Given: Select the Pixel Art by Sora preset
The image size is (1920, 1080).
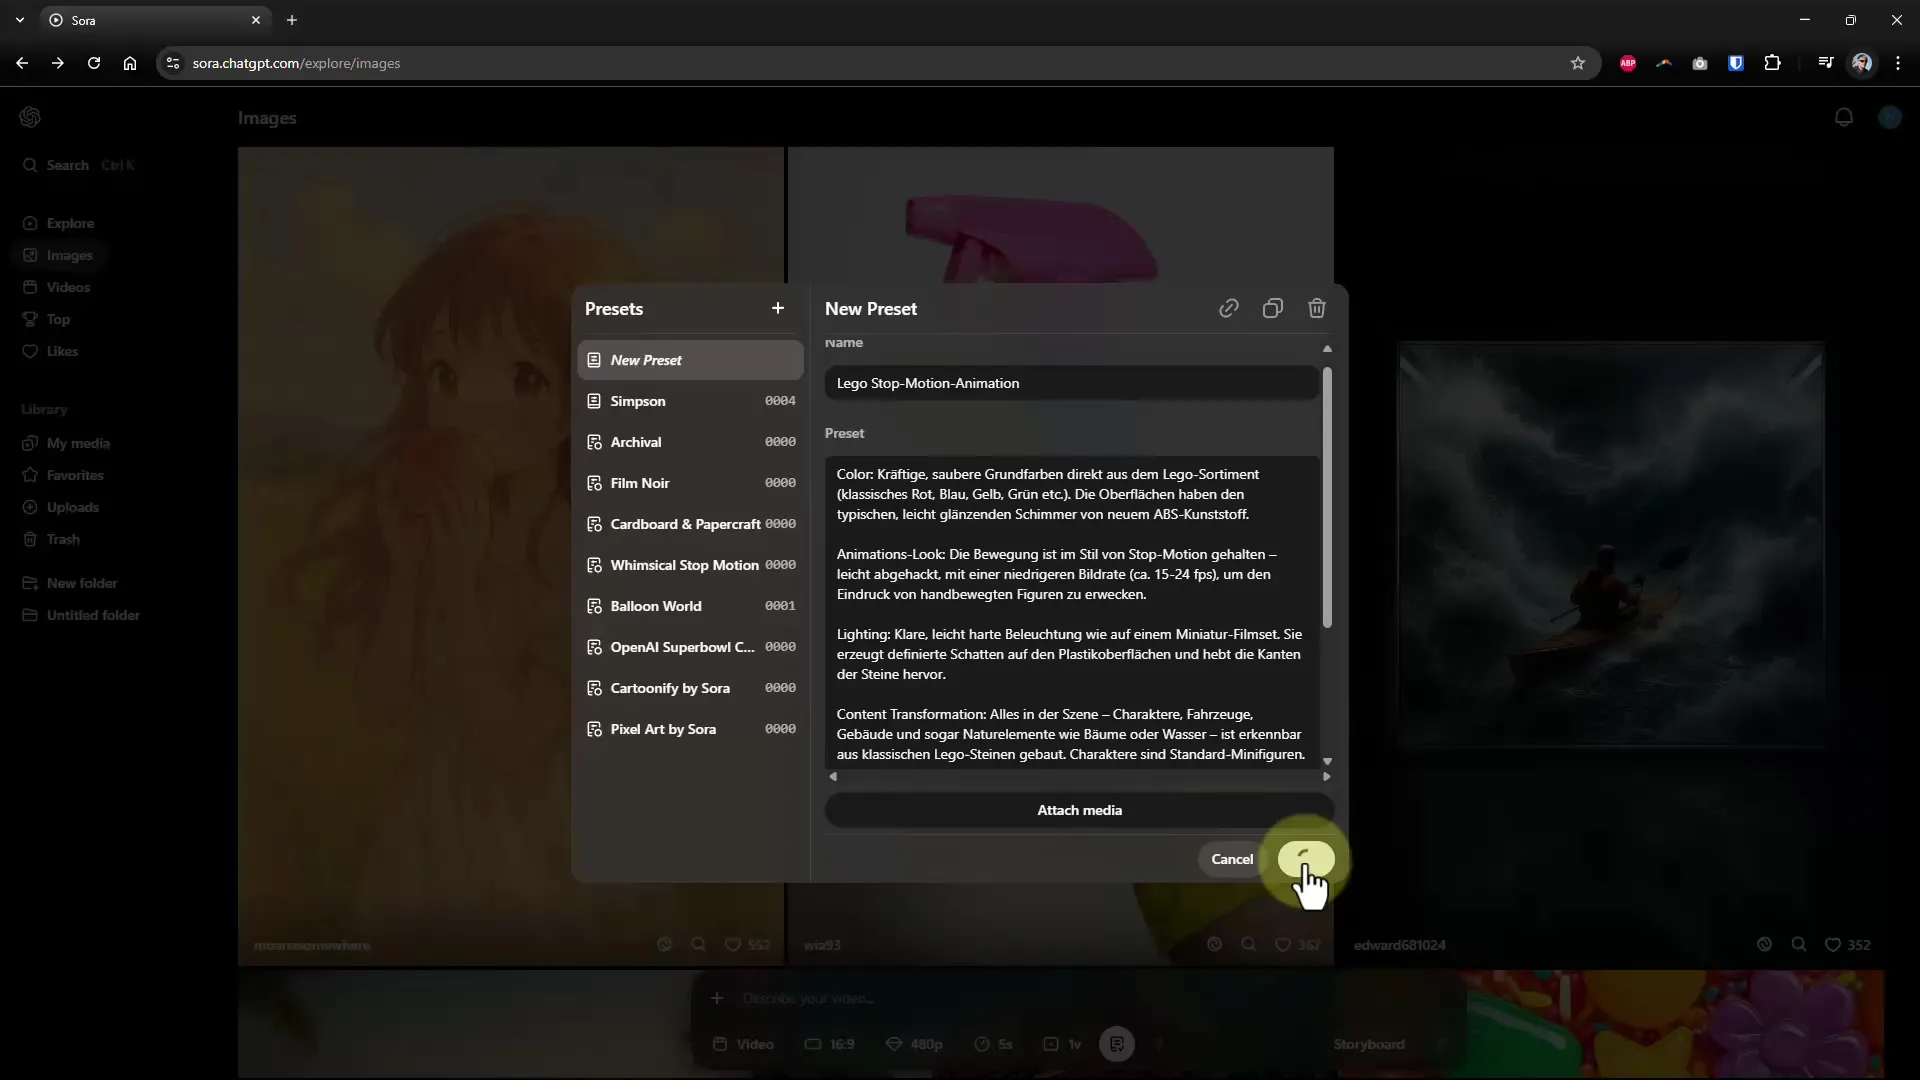Looking at the screenshot, I should click(690, 729).
